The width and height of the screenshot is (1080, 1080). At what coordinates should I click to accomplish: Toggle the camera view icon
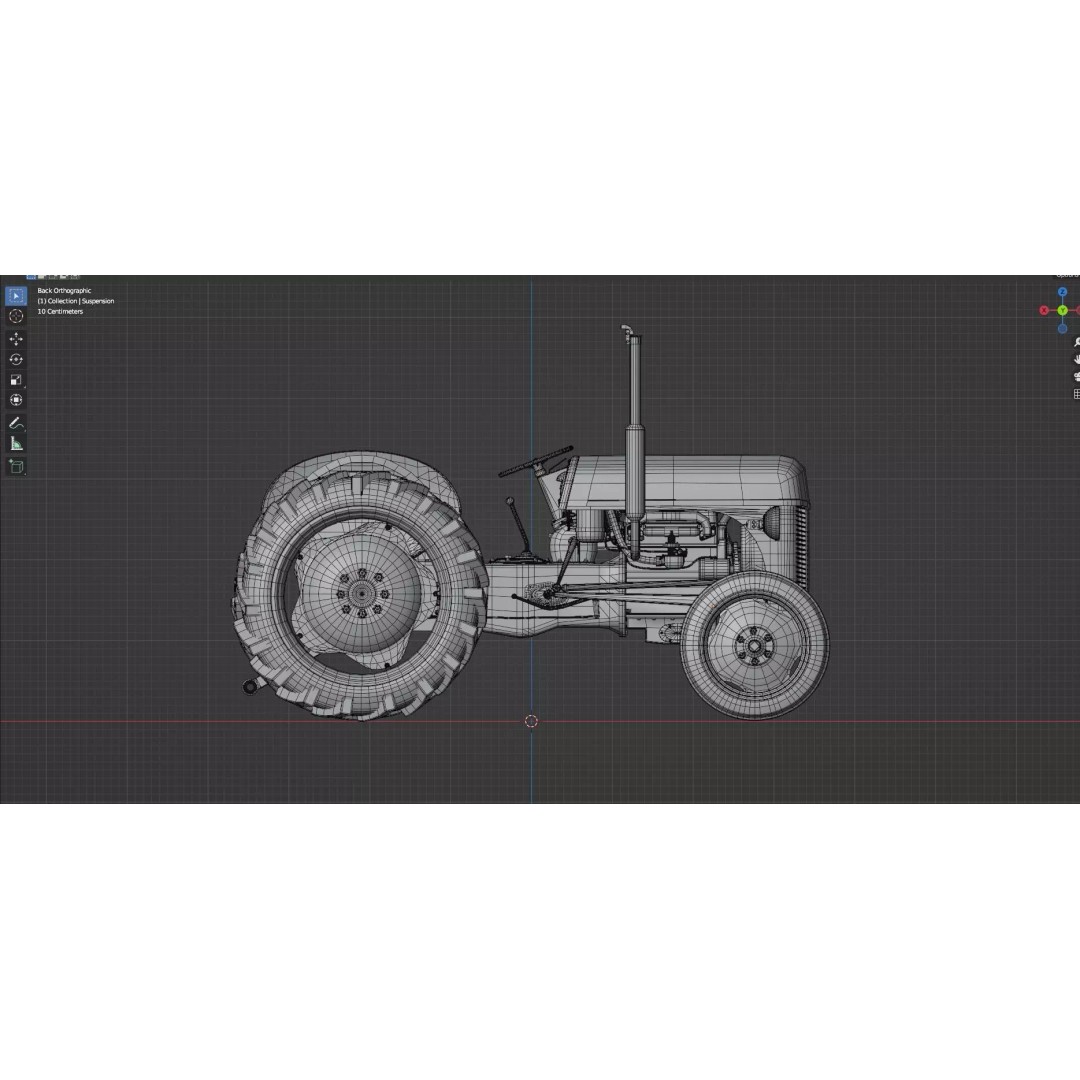(1077, 377)
